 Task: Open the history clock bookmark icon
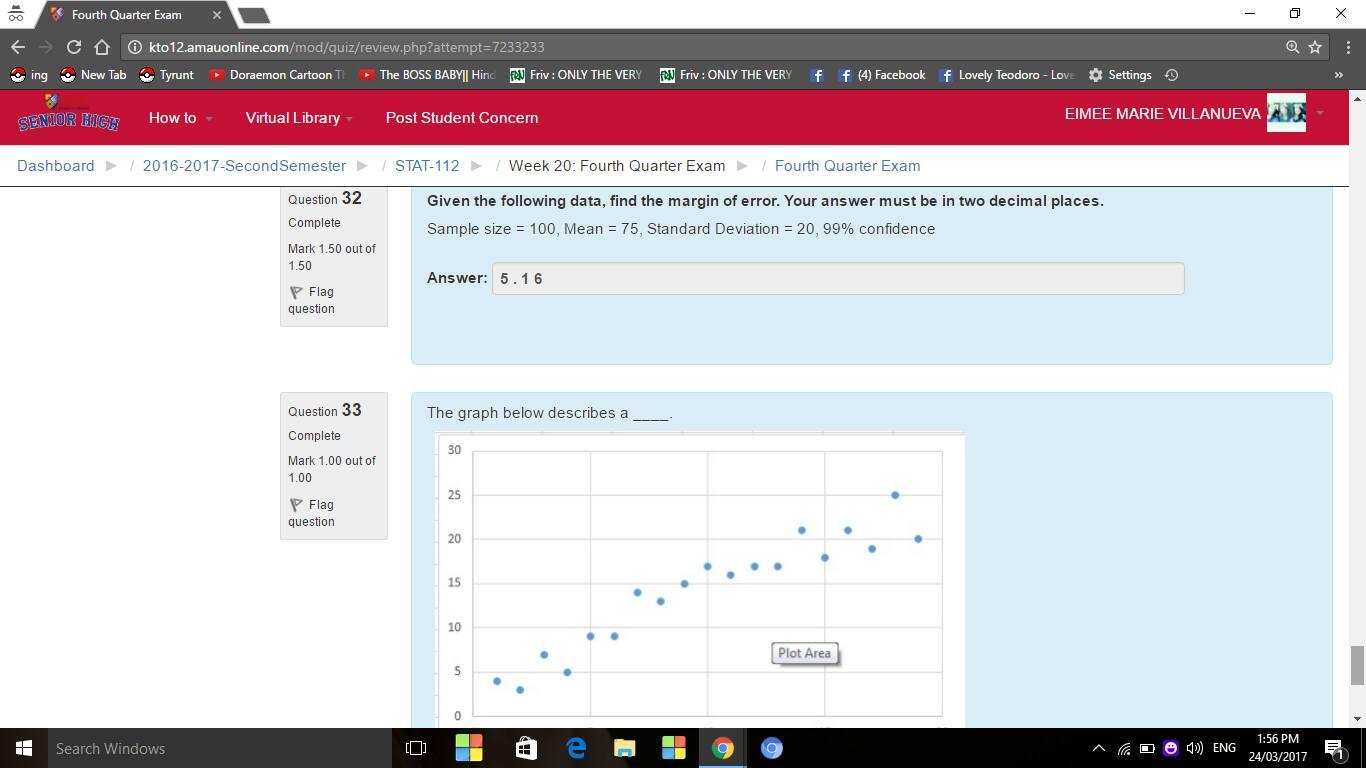point(1172,75)
